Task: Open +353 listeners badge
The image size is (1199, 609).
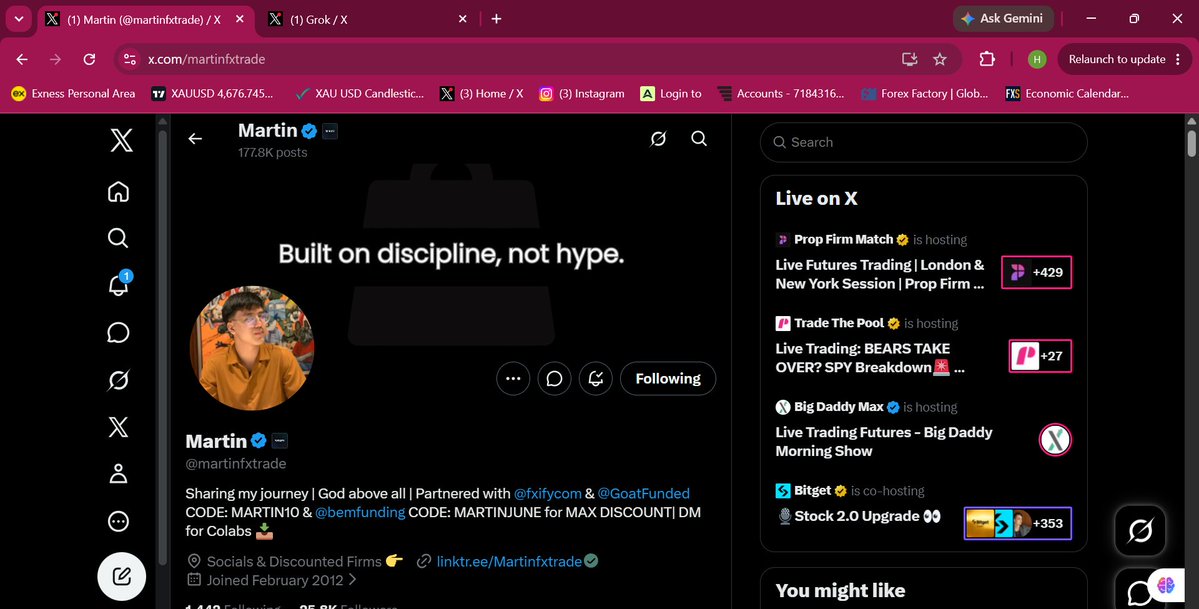Action: (1018, 523)
